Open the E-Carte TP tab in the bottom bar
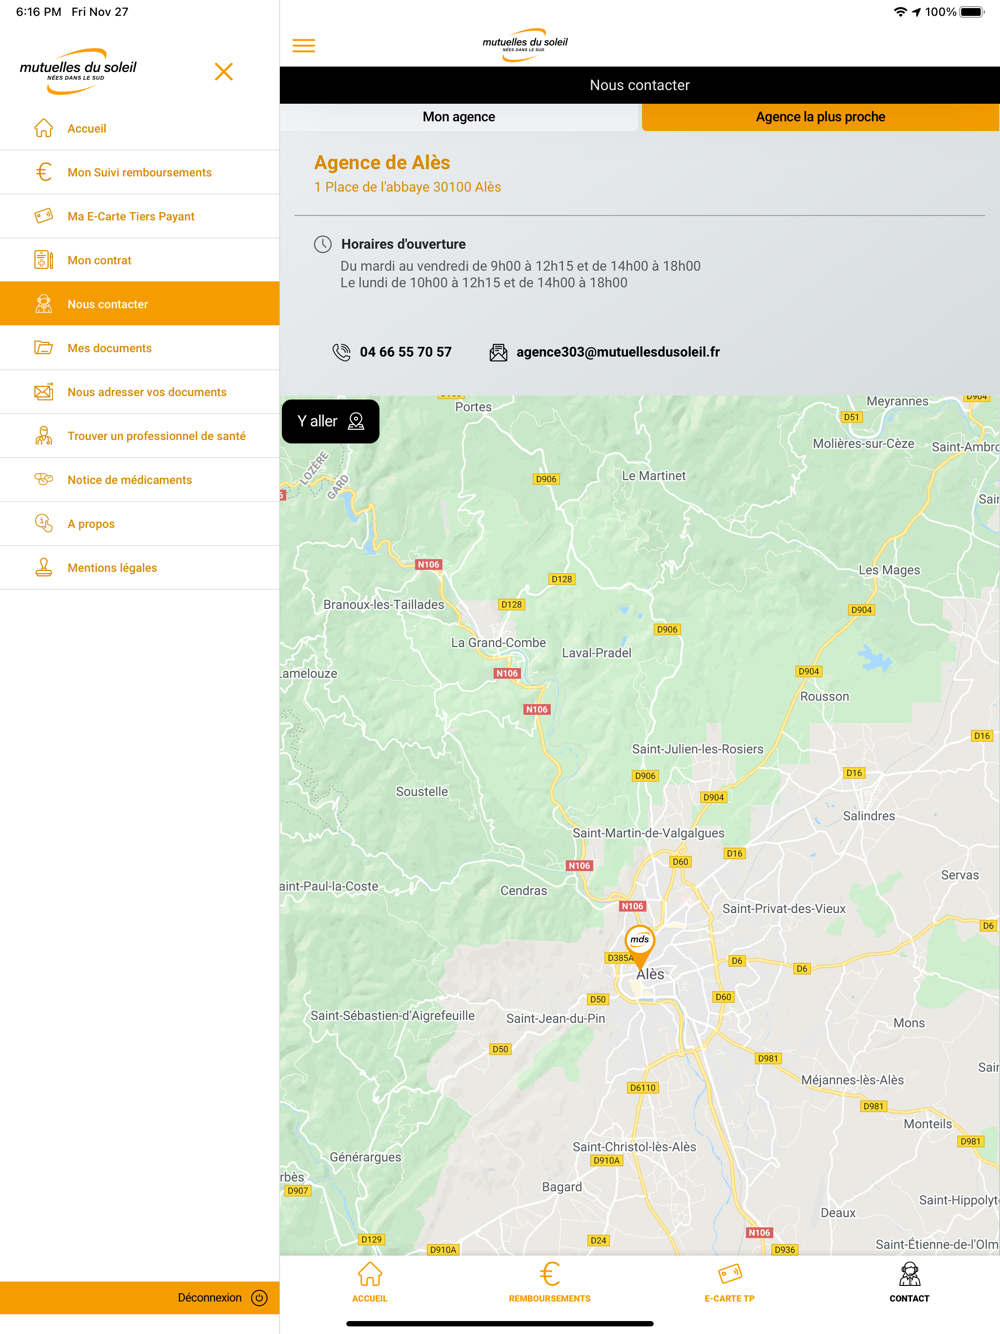The image size is (1000, 1334). pos(729,1282)
